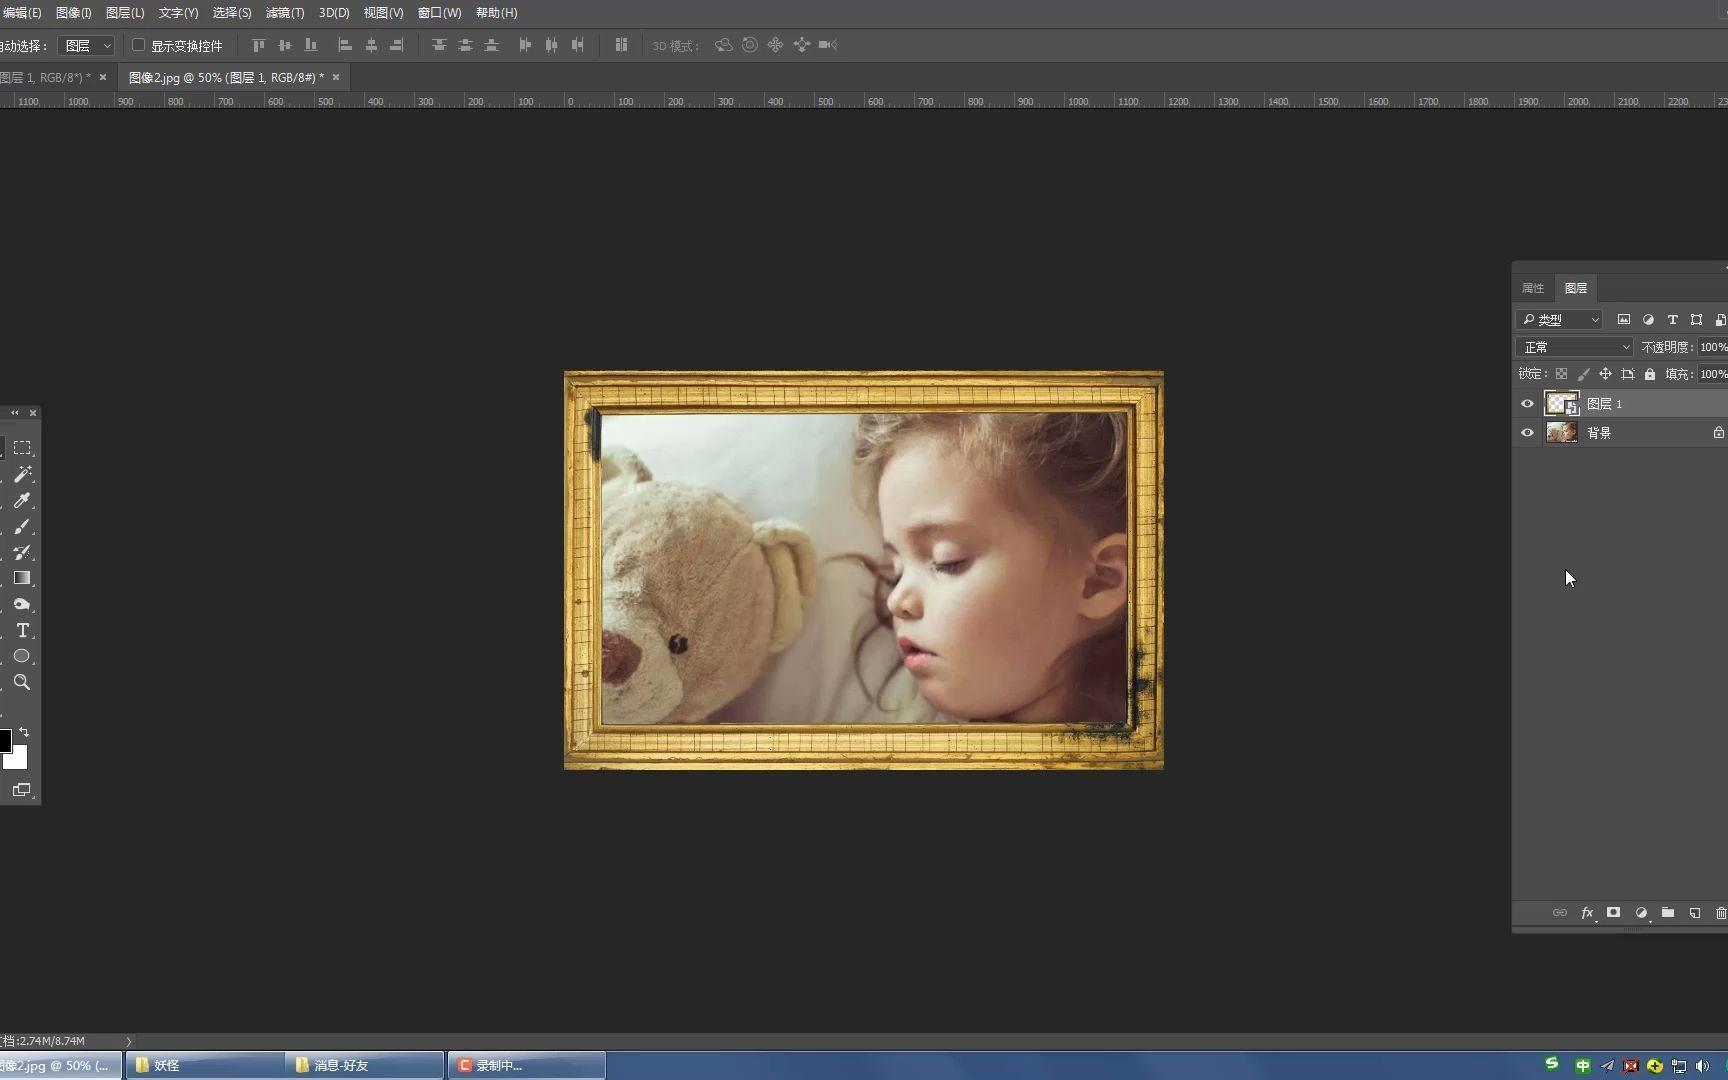The height and width of the screenshot is (1080, 1728).
Task: Click the delete layer trash icon
Action: click(x=1720, y=913)
